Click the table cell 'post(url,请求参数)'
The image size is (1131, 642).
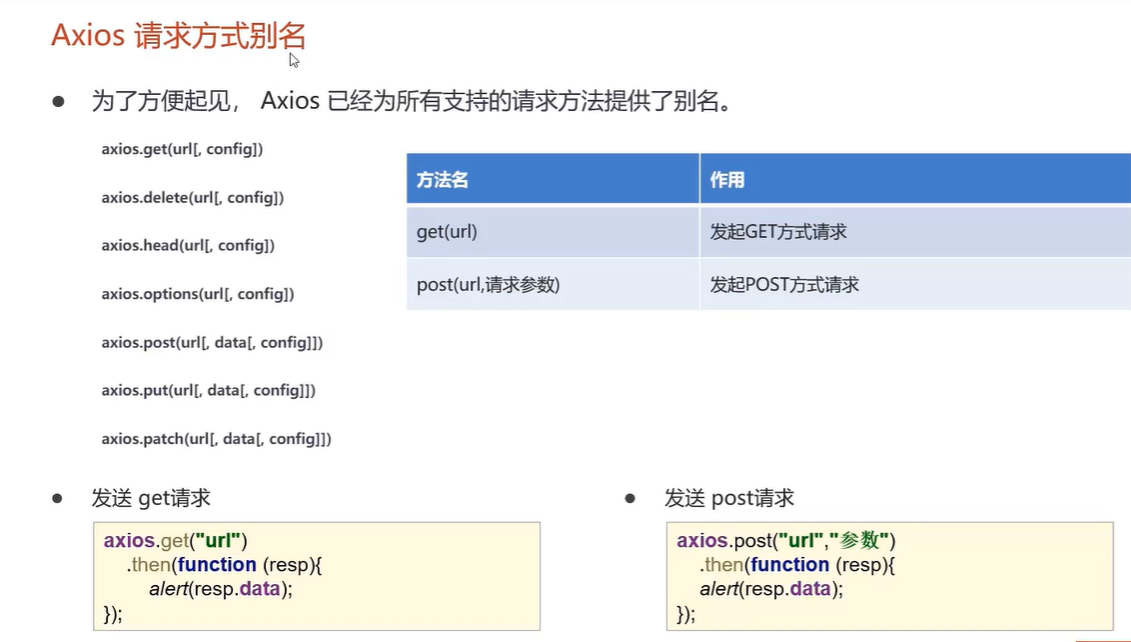click(x=553, y=285)
